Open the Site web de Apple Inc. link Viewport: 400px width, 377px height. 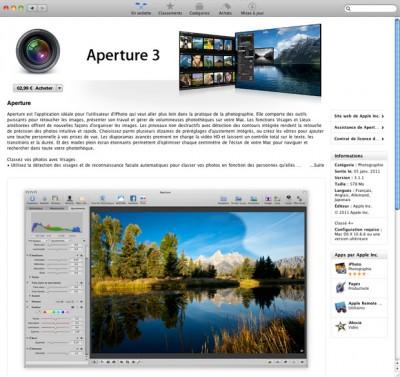pyautogui.click(x=359, y=116)
